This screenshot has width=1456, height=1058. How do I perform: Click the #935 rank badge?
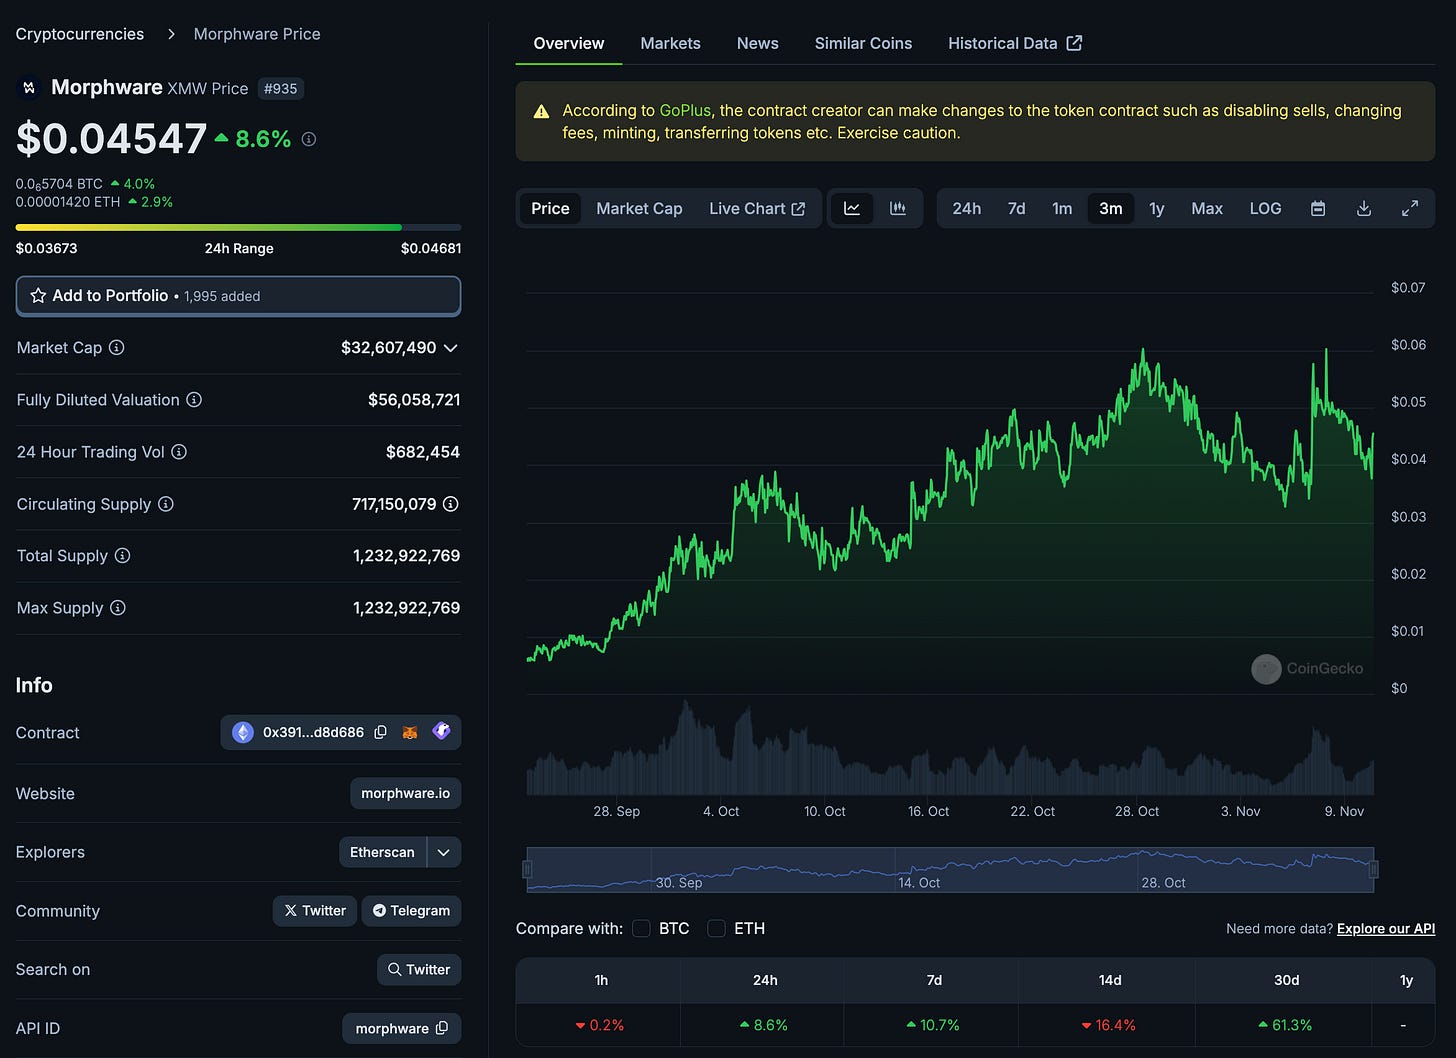click(x=280, y=88)
